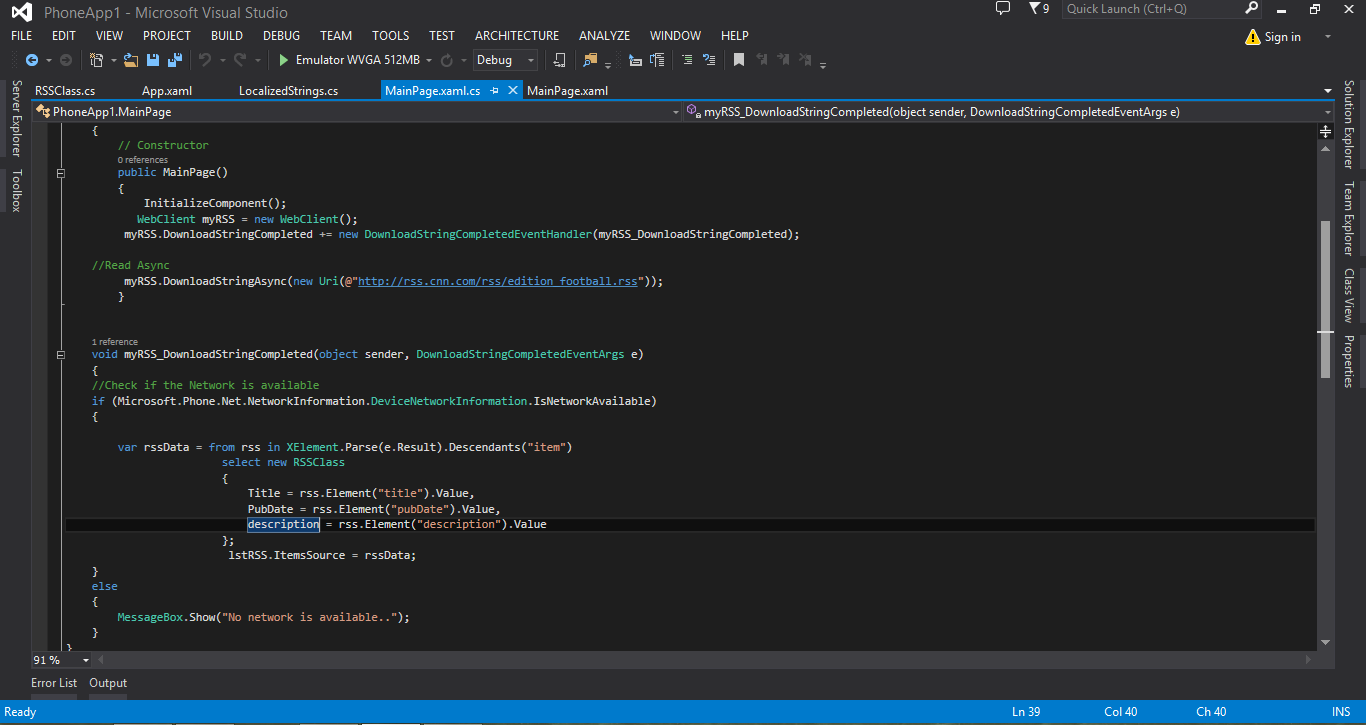Click the New Project toolbar icon
Image resolution: width=1366 pixels, height=725 pixels.
tap(96, 60)
